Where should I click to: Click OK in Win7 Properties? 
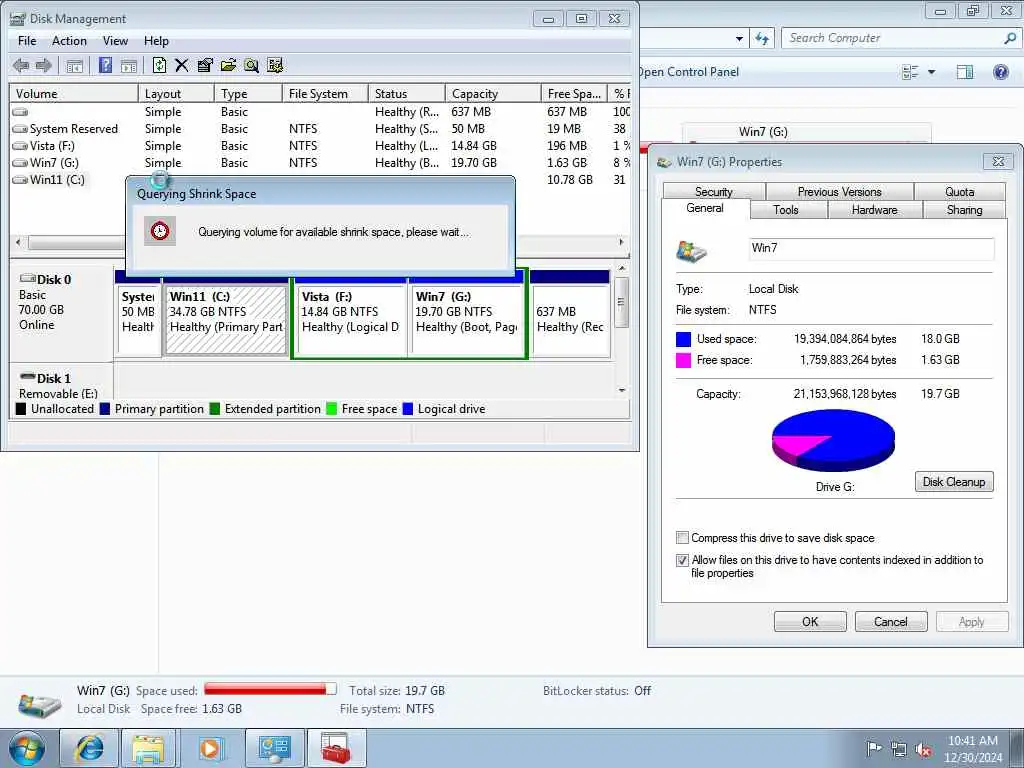pos(810,622)
